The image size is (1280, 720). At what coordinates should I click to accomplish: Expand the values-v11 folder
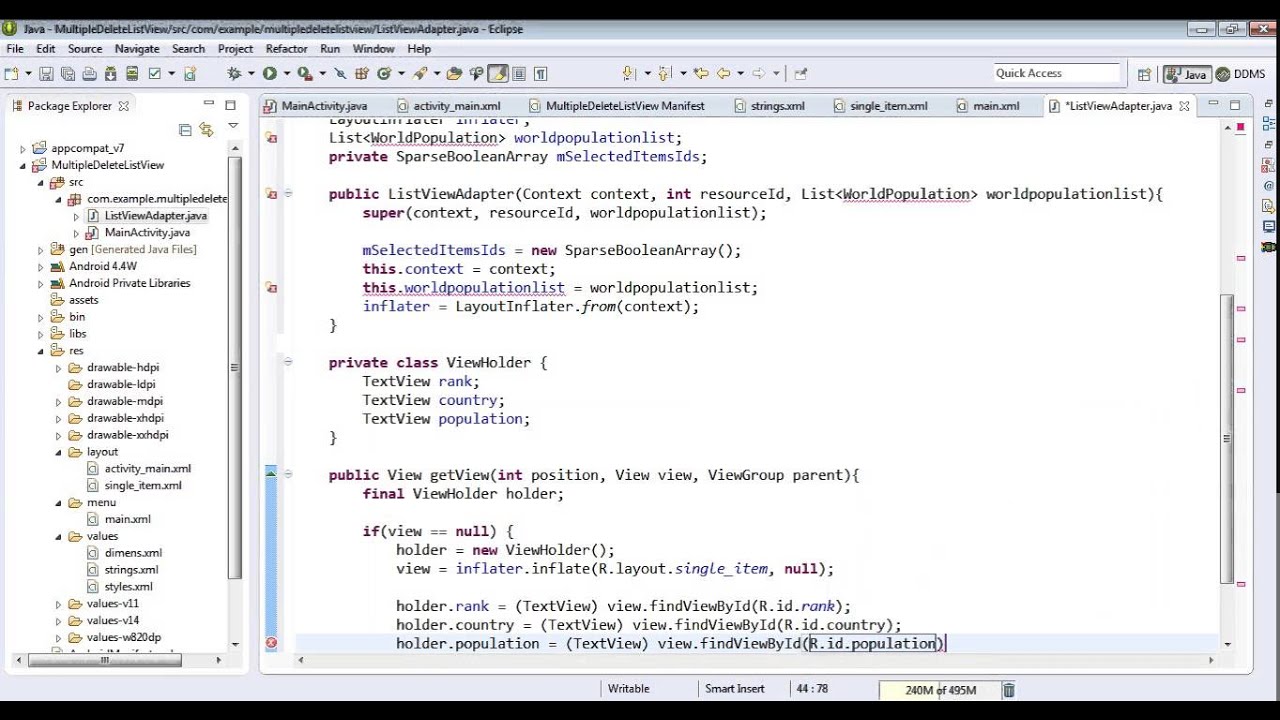(x=59, y=604)
